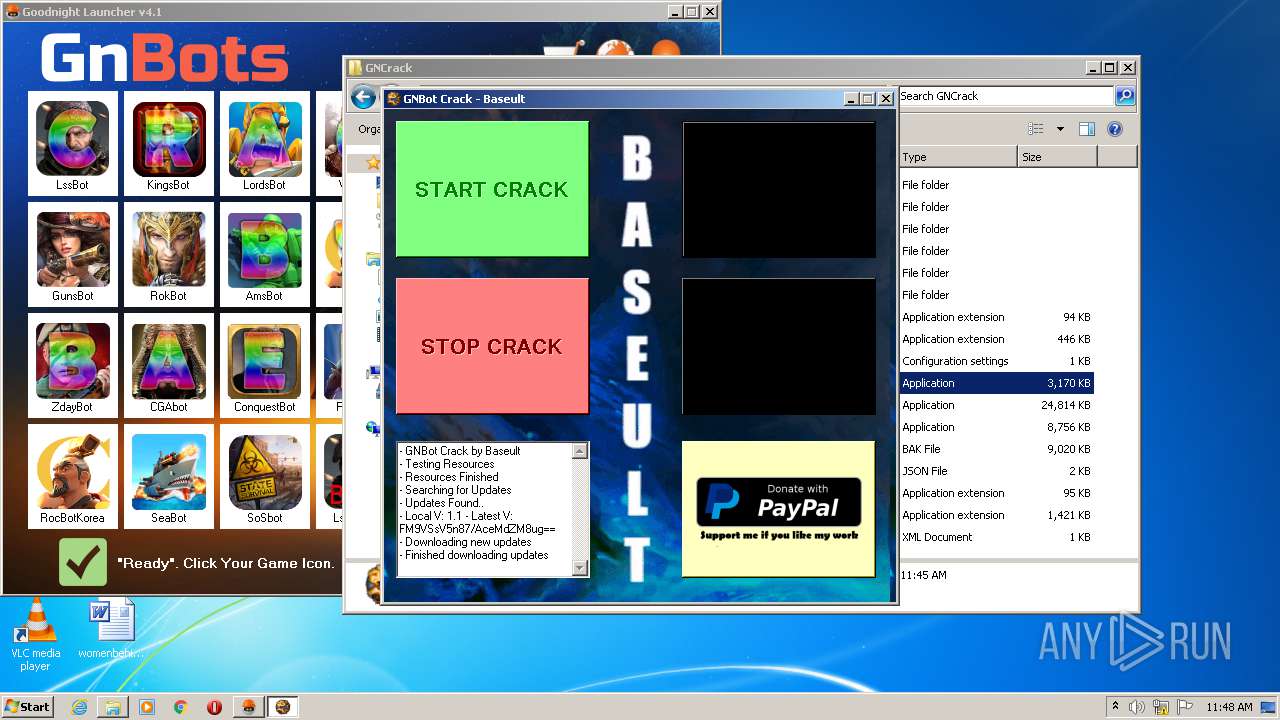Expand the view options dropdown arrow
The width and height of the screenshot is (1280, 720).
pos(1060,129)
